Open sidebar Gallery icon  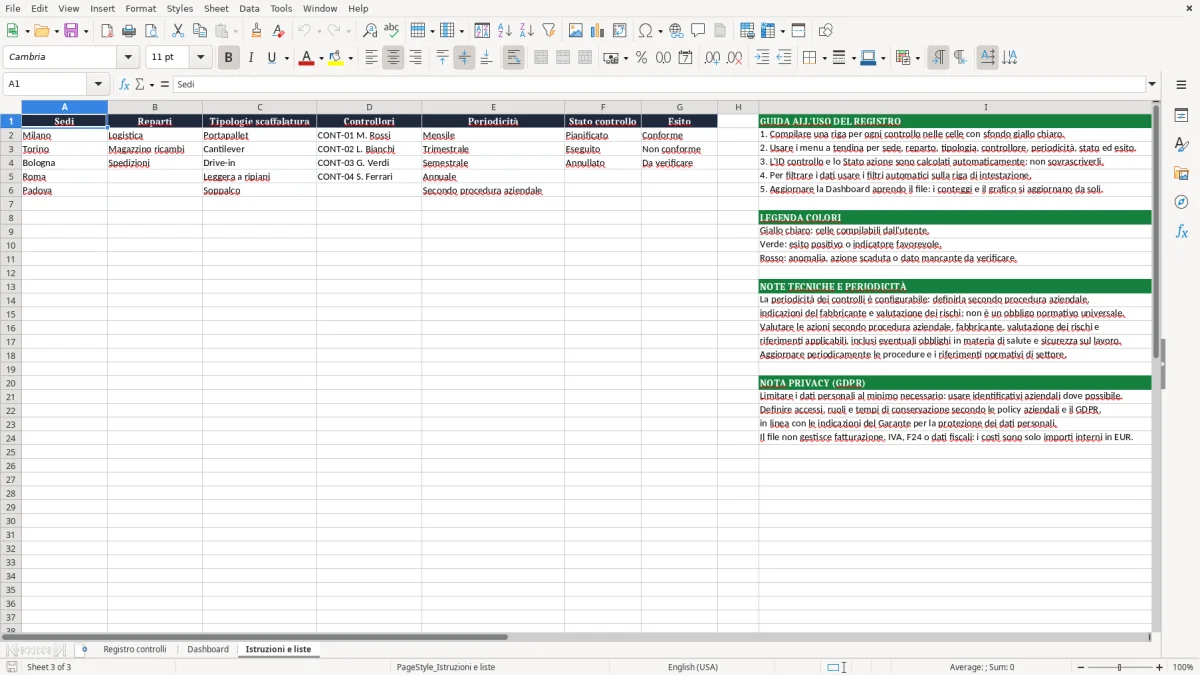click(x=1181, y=173)
